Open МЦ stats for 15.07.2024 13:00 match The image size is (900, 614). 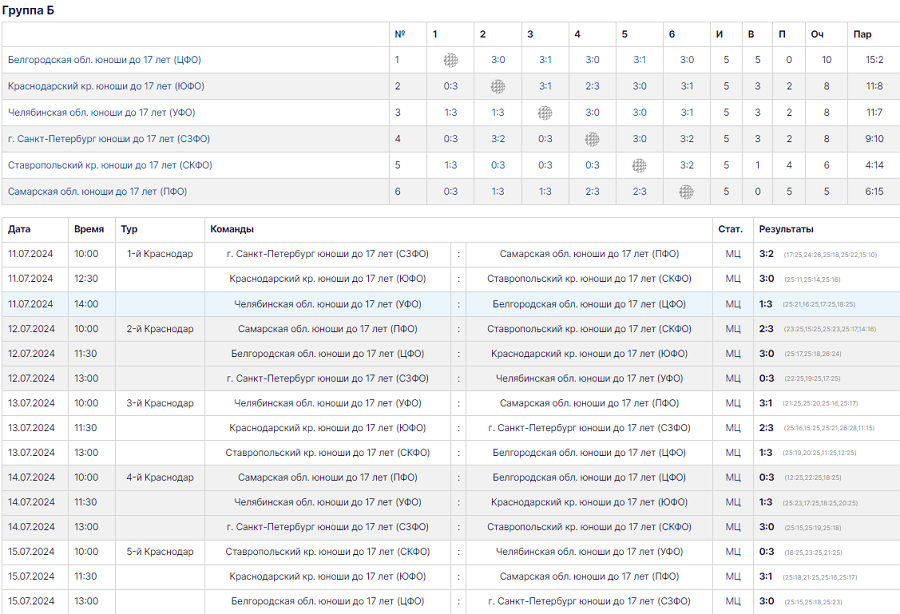(x=733, y=601)
